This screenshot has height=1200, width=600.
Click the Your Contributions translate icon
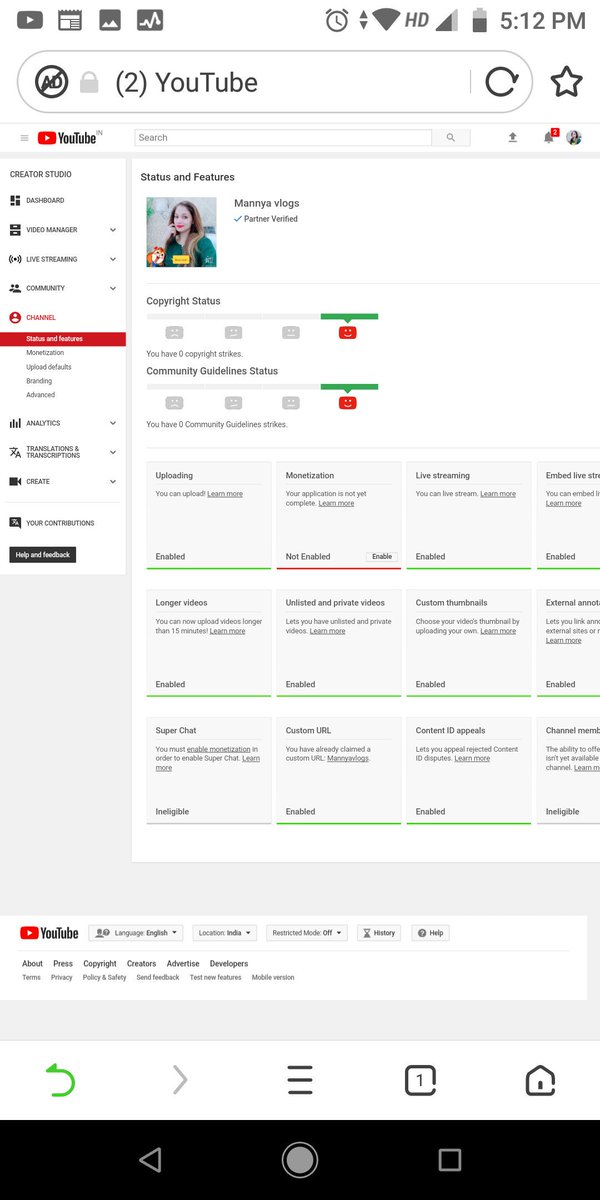[x=15, y=523]
